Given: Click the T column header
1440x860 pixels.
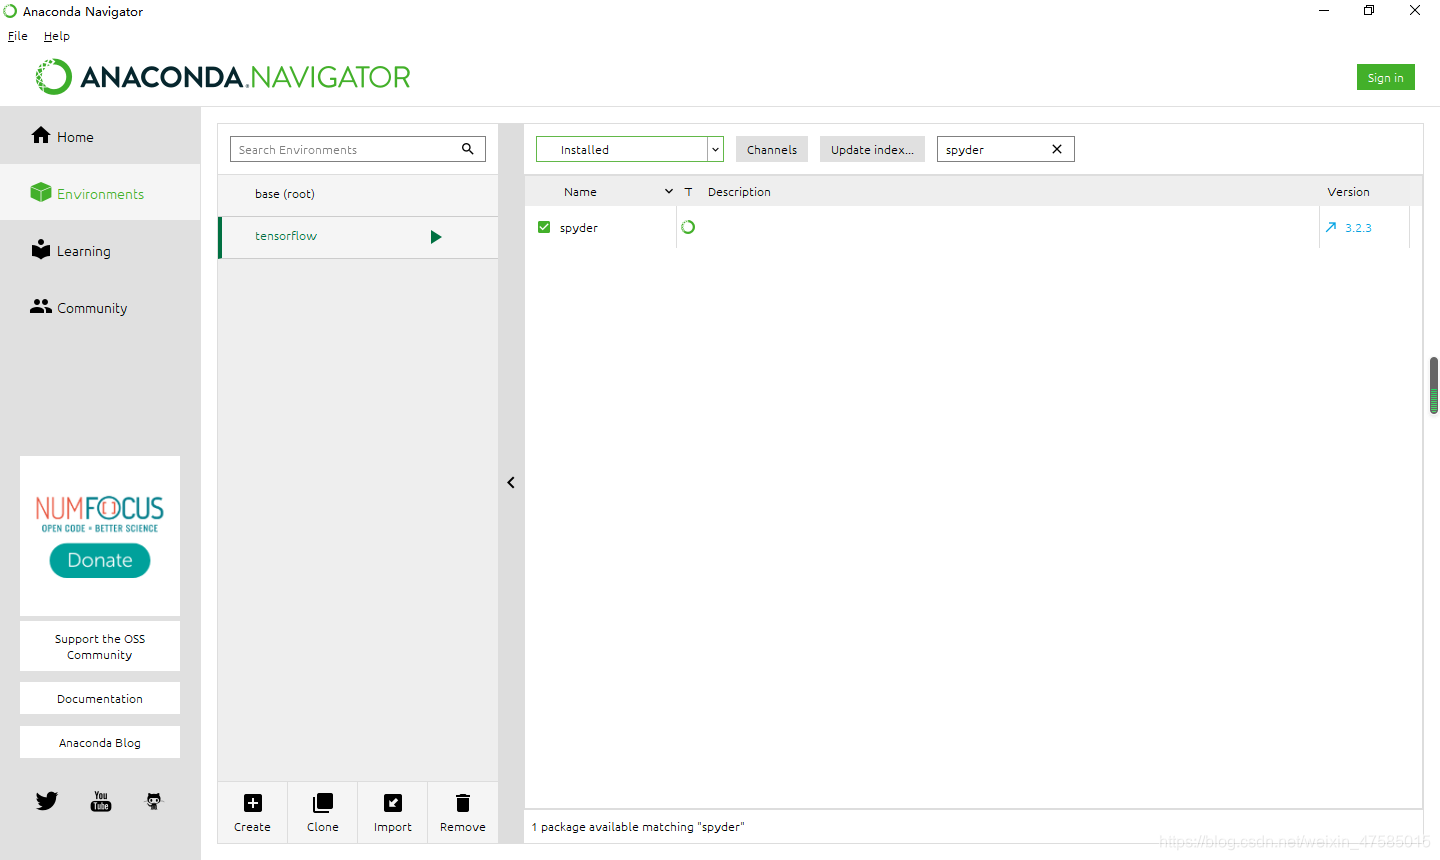Looking at the screenshot, I should (x=688, y=192).
